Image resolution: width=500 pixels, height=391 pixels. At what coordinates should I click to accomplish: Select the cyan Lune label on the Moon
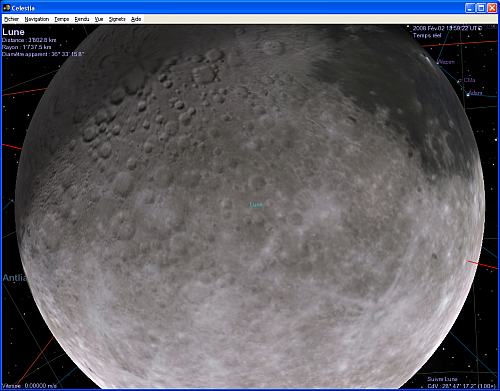pos(256,205)
